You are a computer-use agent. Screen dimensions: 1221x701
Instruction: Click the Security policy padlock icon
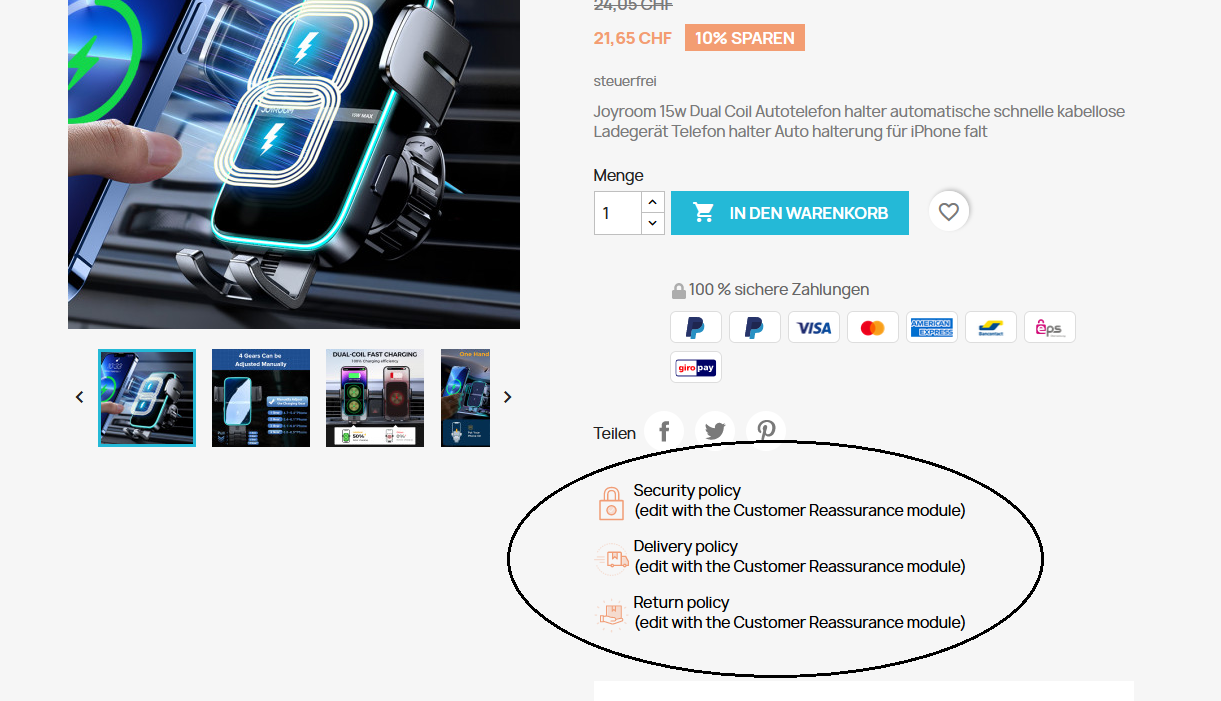pos(611,503)
